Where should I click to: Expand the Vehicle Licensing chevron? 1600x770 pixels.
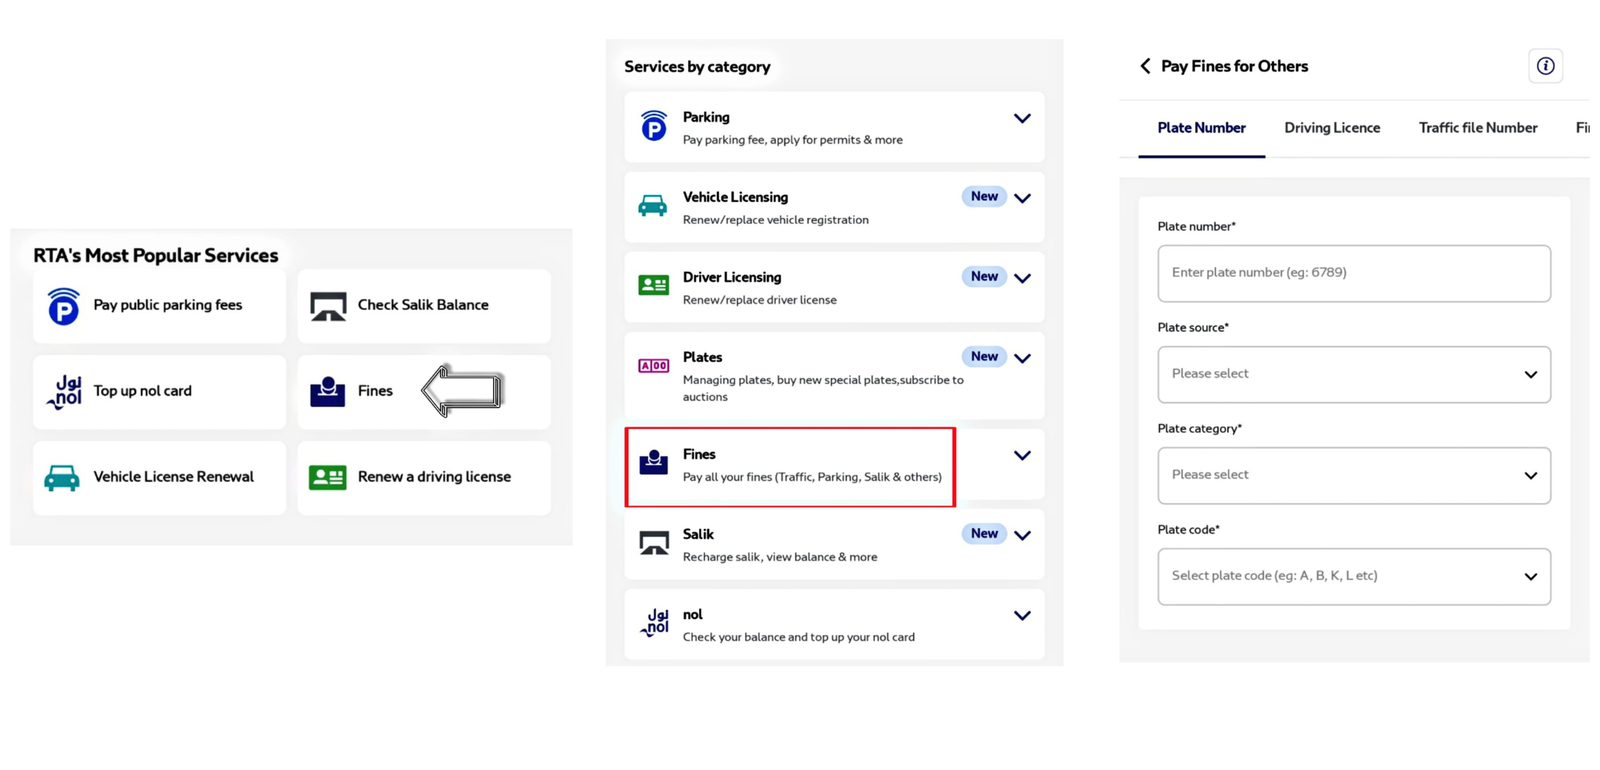click(1022, 198)
